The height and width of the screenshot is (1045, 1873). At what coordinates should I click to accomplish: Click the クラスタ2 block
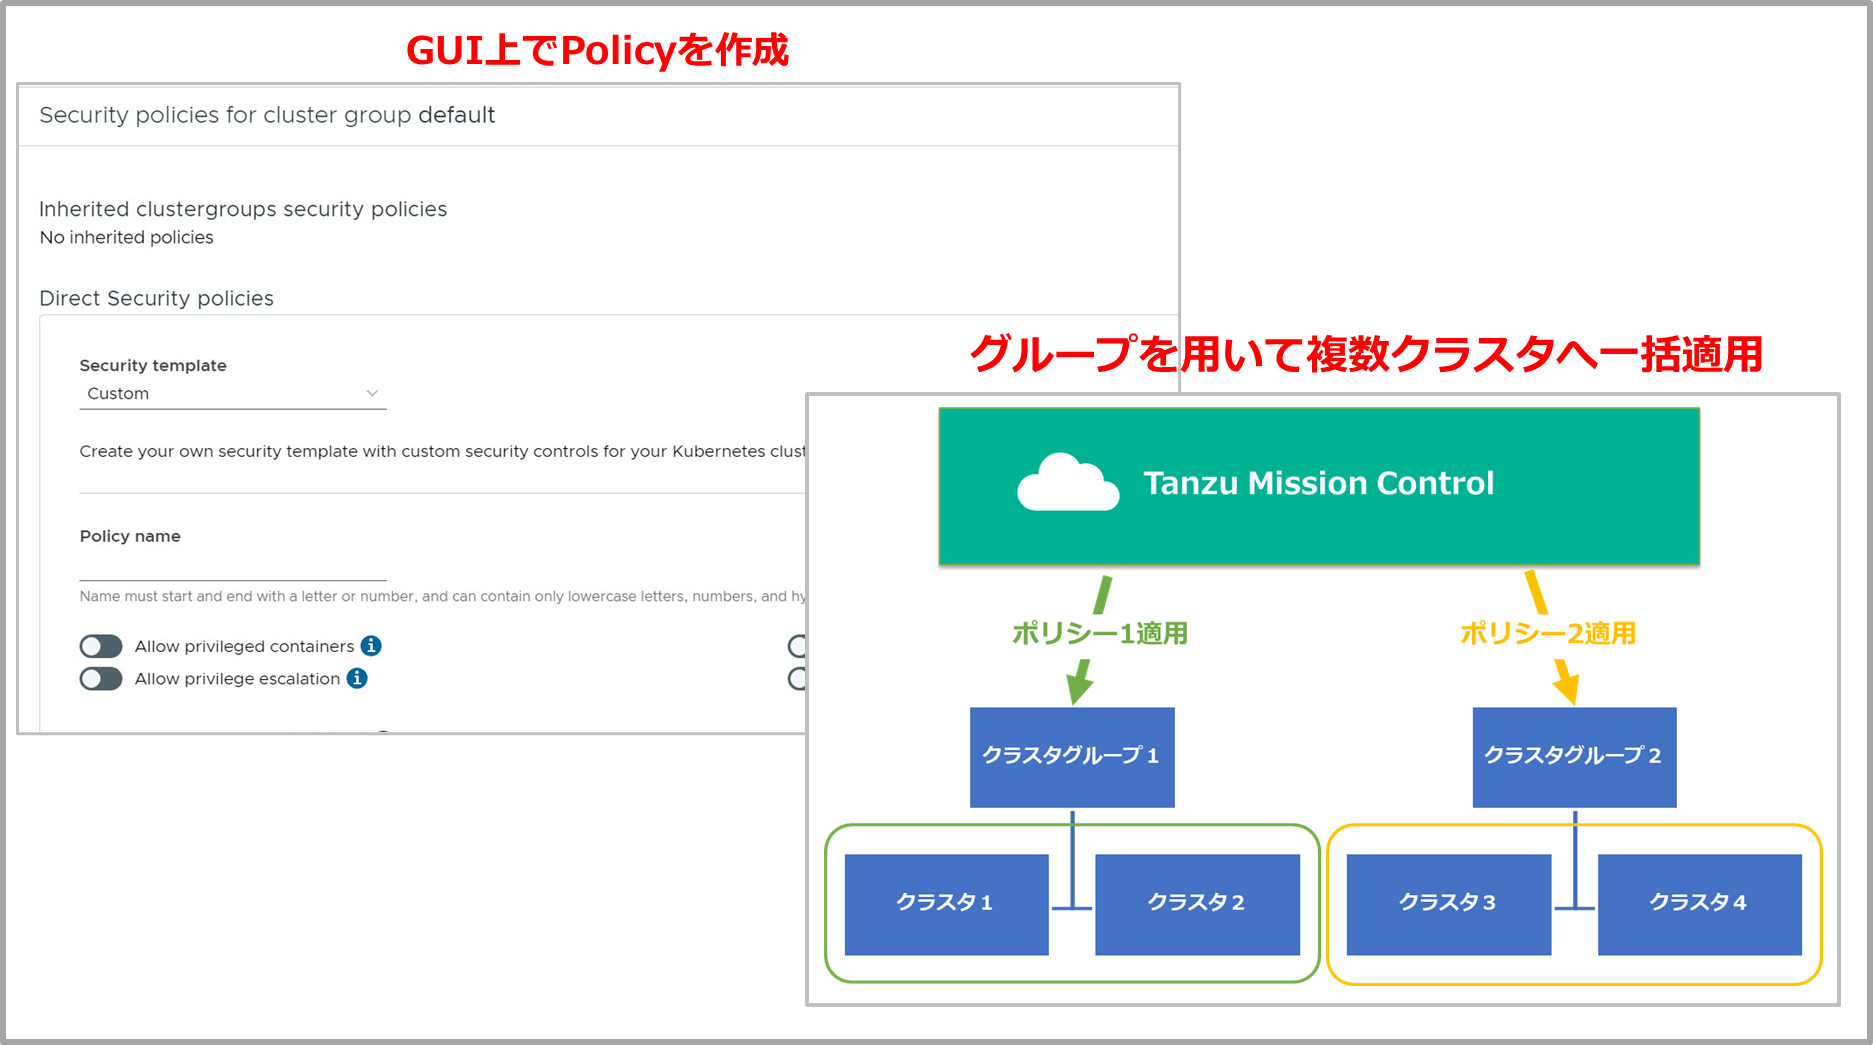click(x=1197, y=904)
